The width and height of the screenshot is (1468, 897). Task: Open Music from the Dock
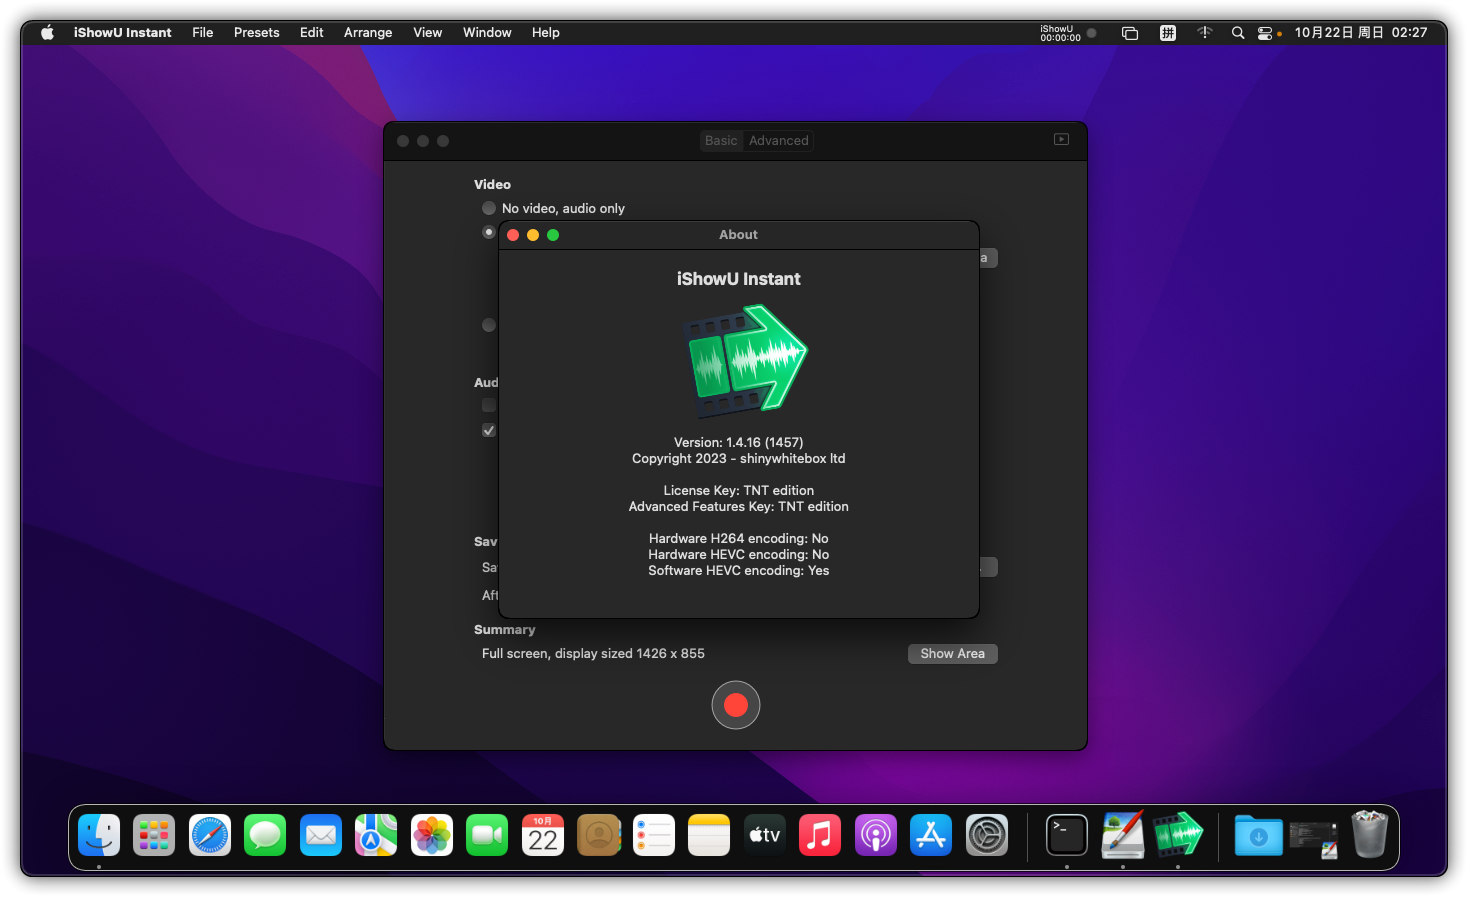(820, 835)
